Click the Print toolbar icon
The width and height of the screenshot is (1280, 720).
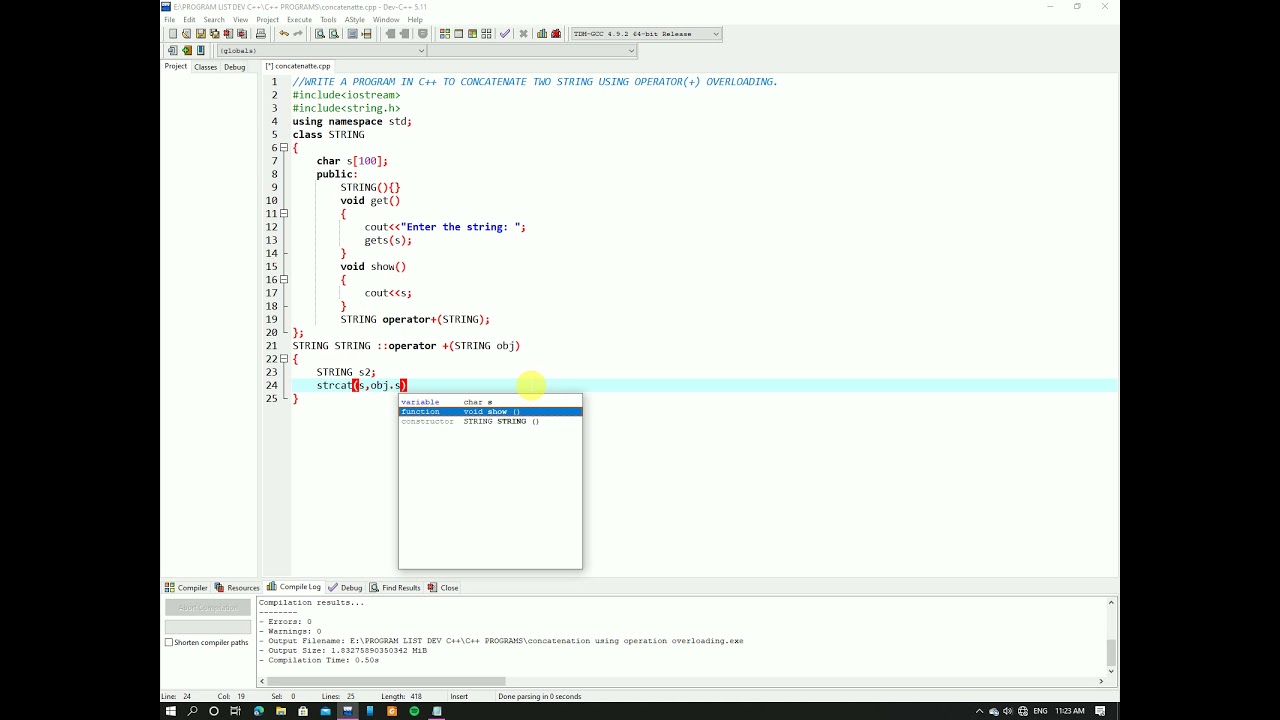261,33
